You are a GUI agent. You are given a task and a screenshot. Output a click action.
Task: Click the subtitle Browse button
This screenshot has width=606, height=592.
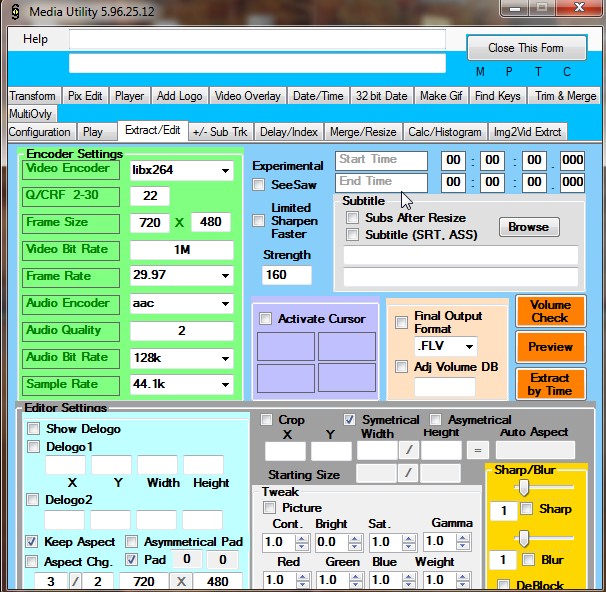[529, 227]
